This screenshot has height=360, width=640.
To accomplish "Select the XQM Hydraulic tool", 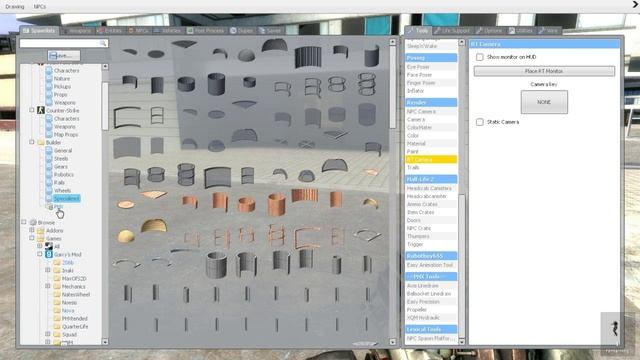I will [x=431, y=318].
